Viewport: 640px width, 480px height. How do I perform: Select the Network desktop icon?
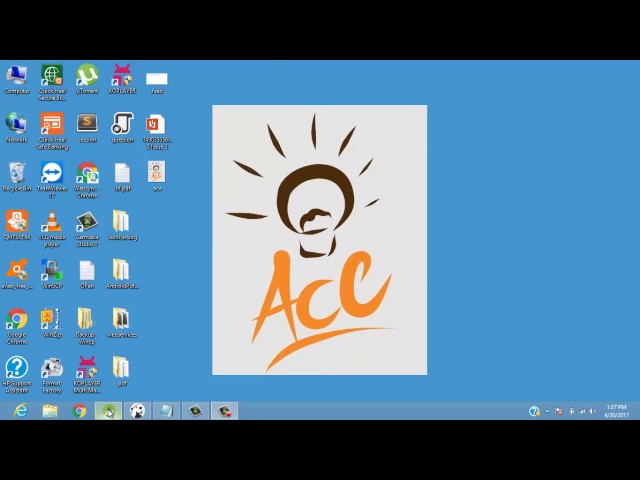tap(17, 128)
